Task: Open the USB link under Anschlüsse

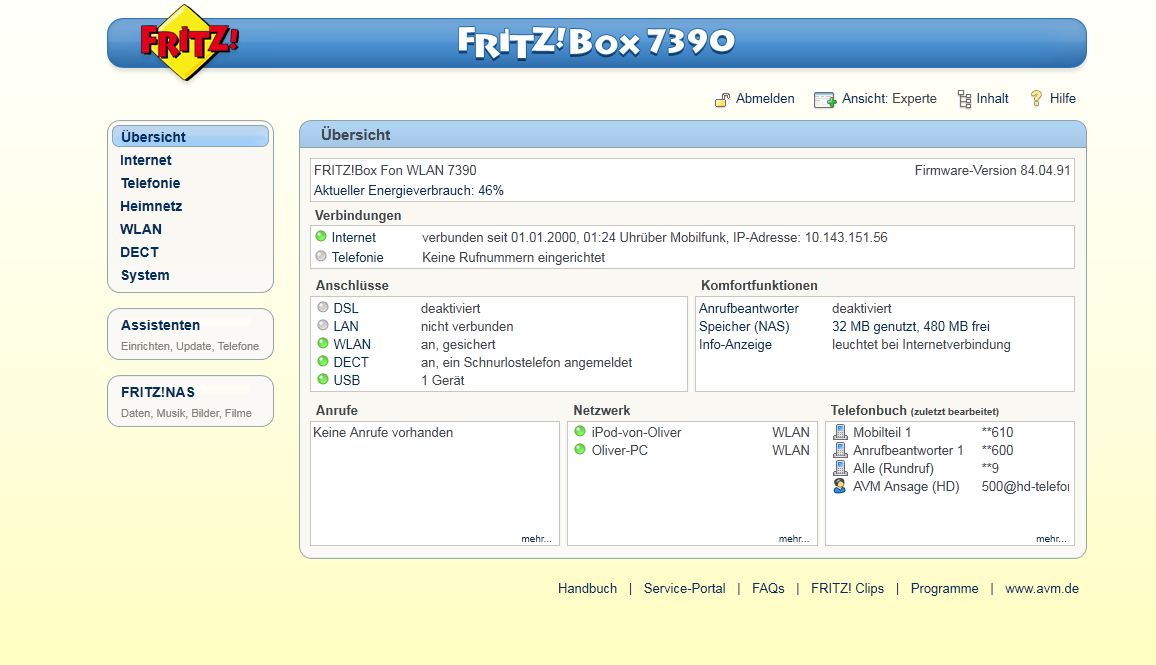Action: click(347, 380)
